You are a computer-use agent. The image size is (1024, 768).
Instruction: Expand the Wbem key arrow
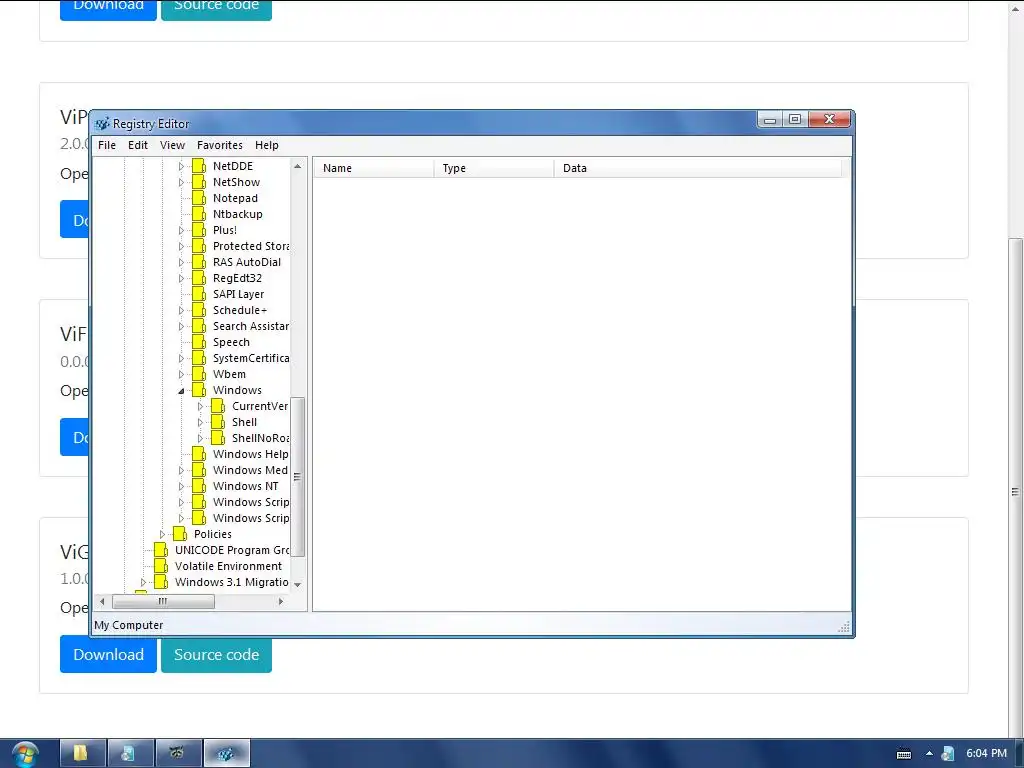182,374
